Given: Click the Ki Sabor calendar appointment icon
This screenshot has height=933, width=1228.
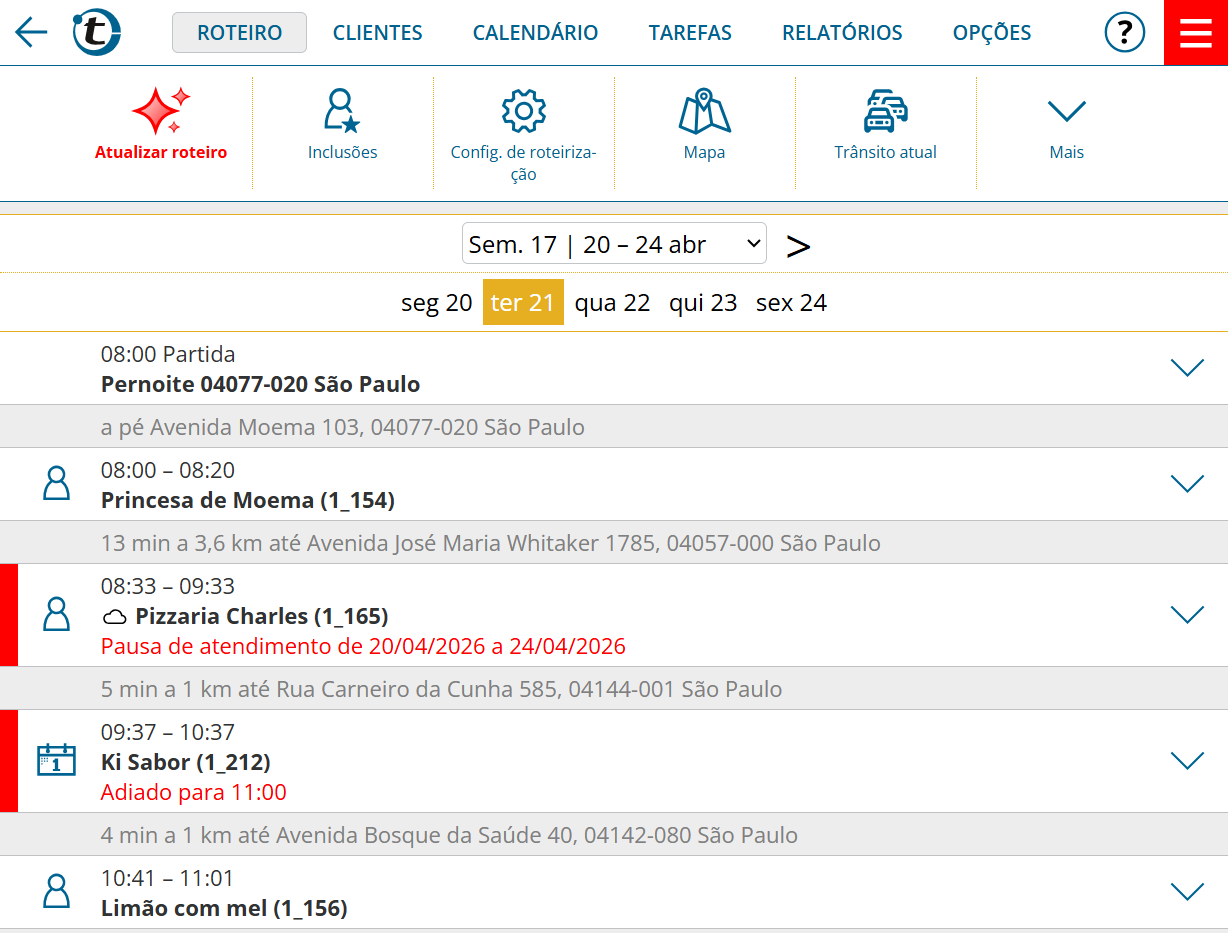Looking at the screenshot, I should tap(56, 760).
